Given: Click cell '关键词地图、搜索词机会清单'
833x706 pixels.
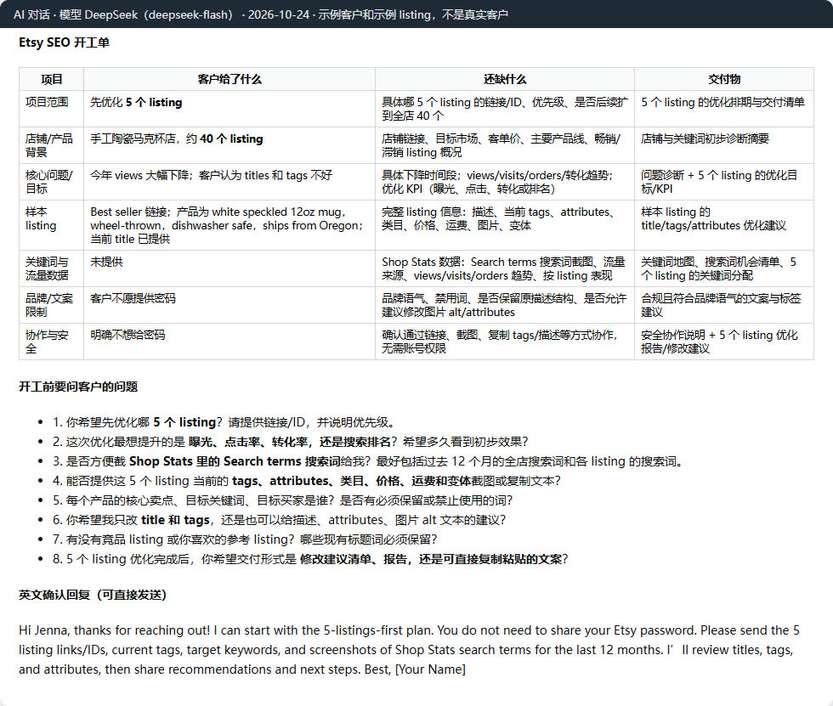Looking at the screenshot, I should click(x=724, y=269).
